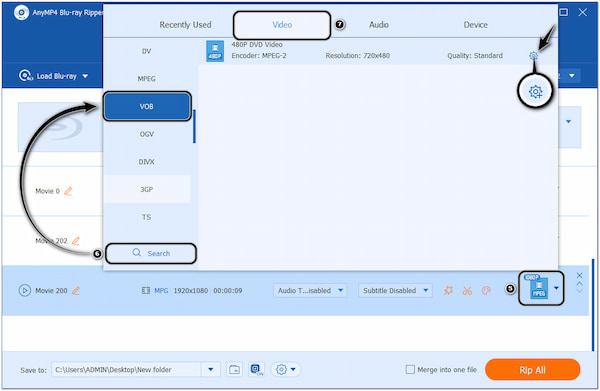Viewport: 600px width, 391px height.
Task: Toggle Merge into one file checkbox
Action: coord(410,370)
